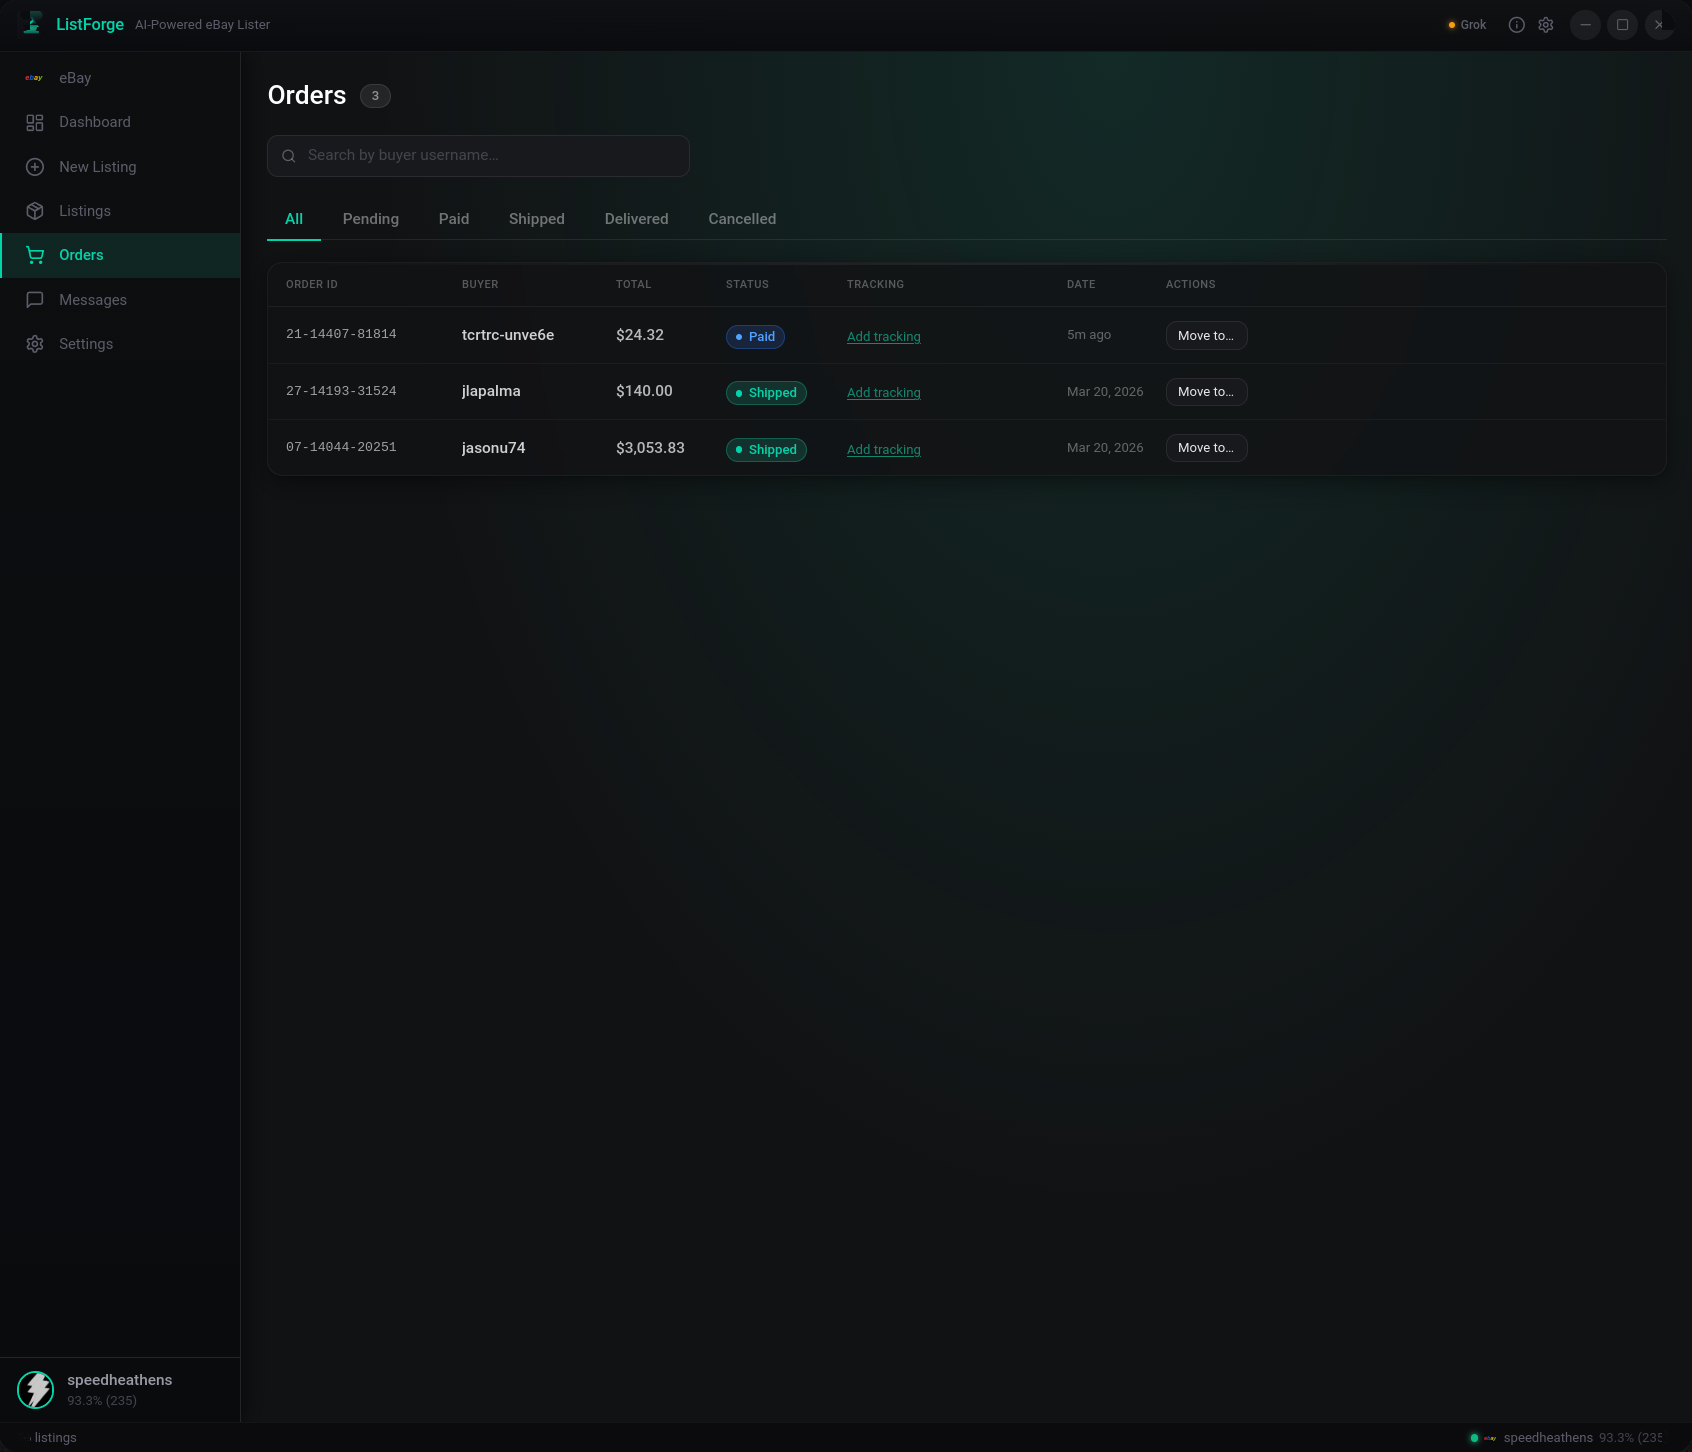Maximize the ListForge window
This screenshot has height=1452, width=1692.
coord(1622,25)
